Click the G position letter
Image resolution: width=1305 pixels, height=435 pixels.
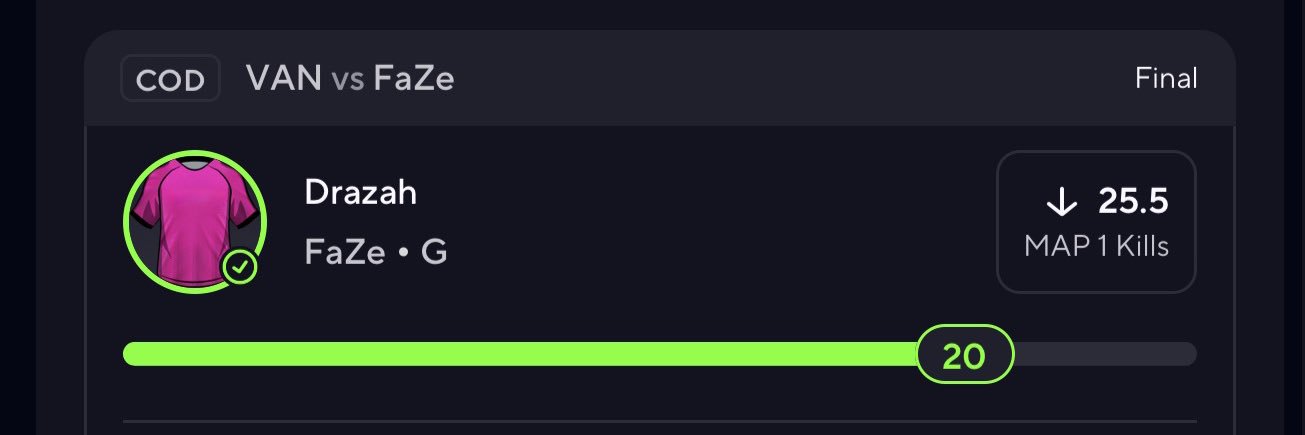click(x=434, y=252)
